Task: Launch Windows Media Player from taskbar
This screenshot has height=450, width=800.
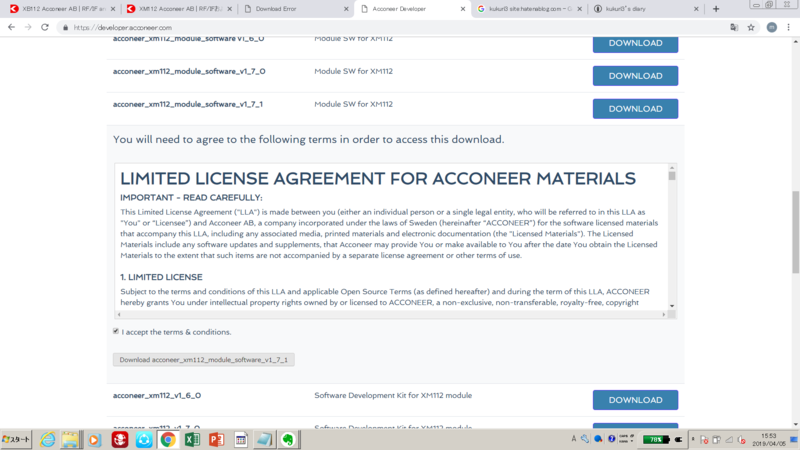Action: 94,439
